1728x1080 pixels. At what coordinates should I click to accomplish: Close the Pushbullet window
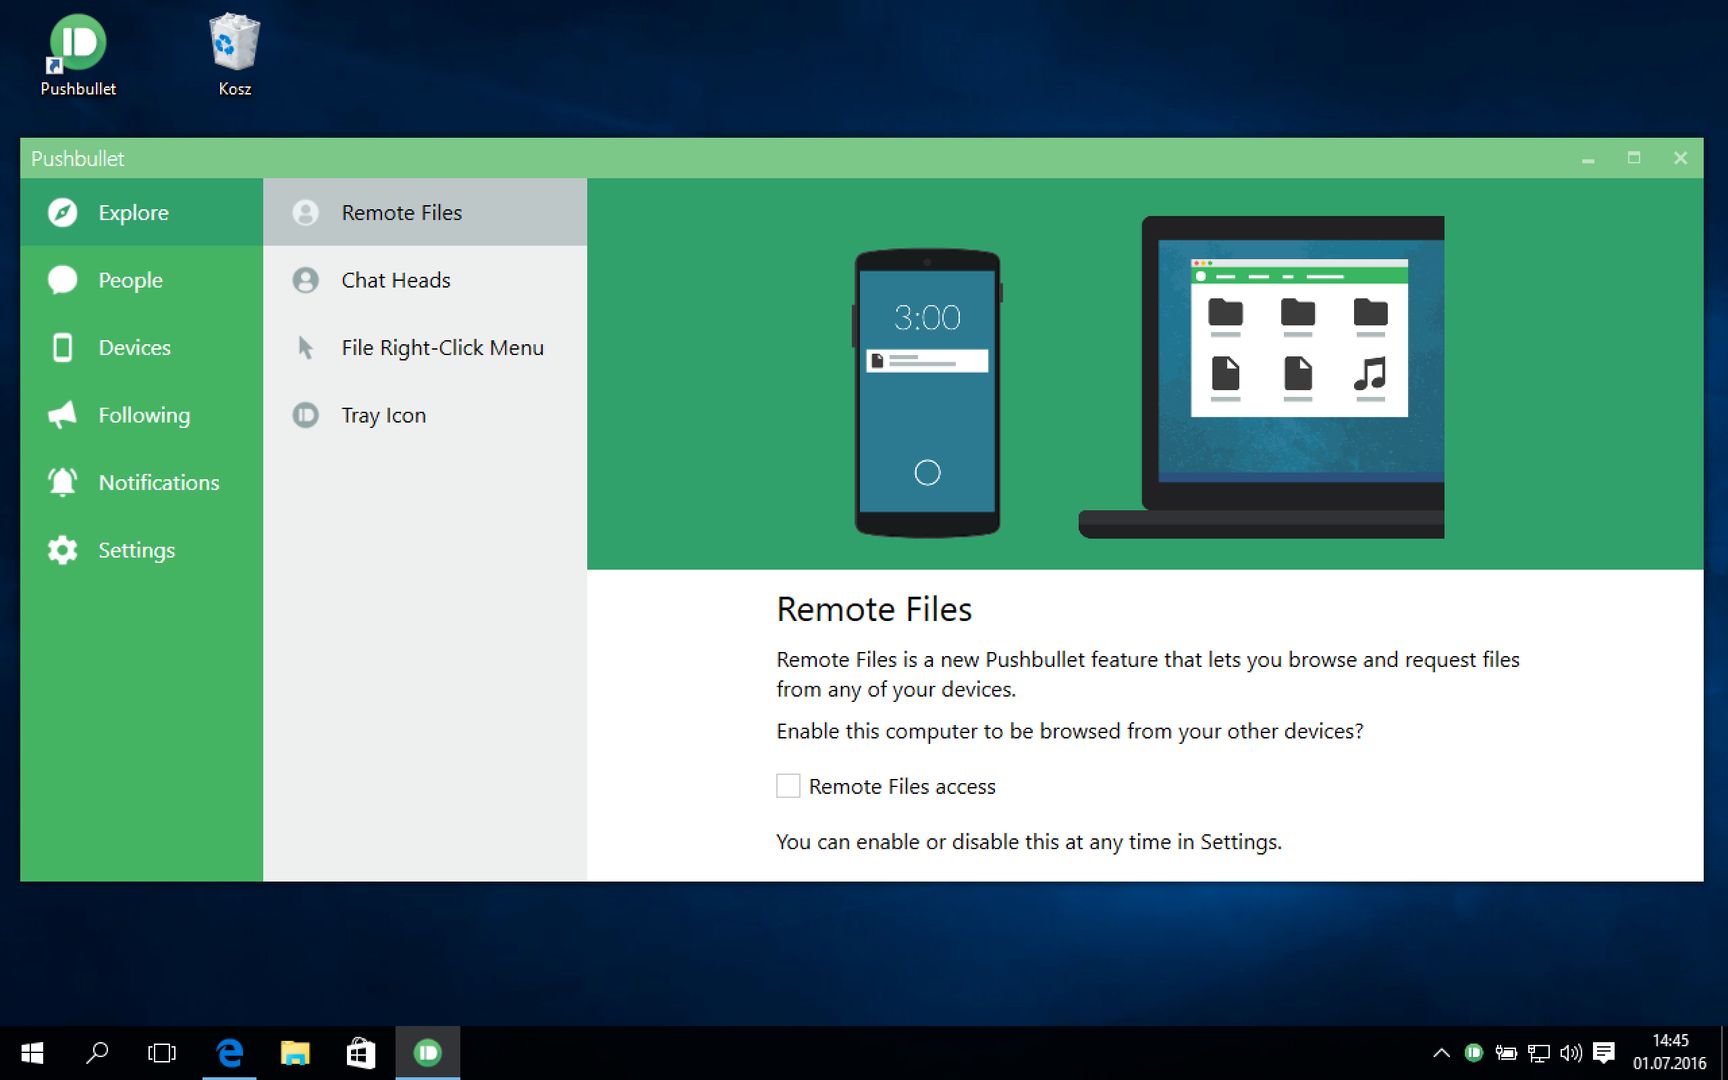(x=1680, y=158)
